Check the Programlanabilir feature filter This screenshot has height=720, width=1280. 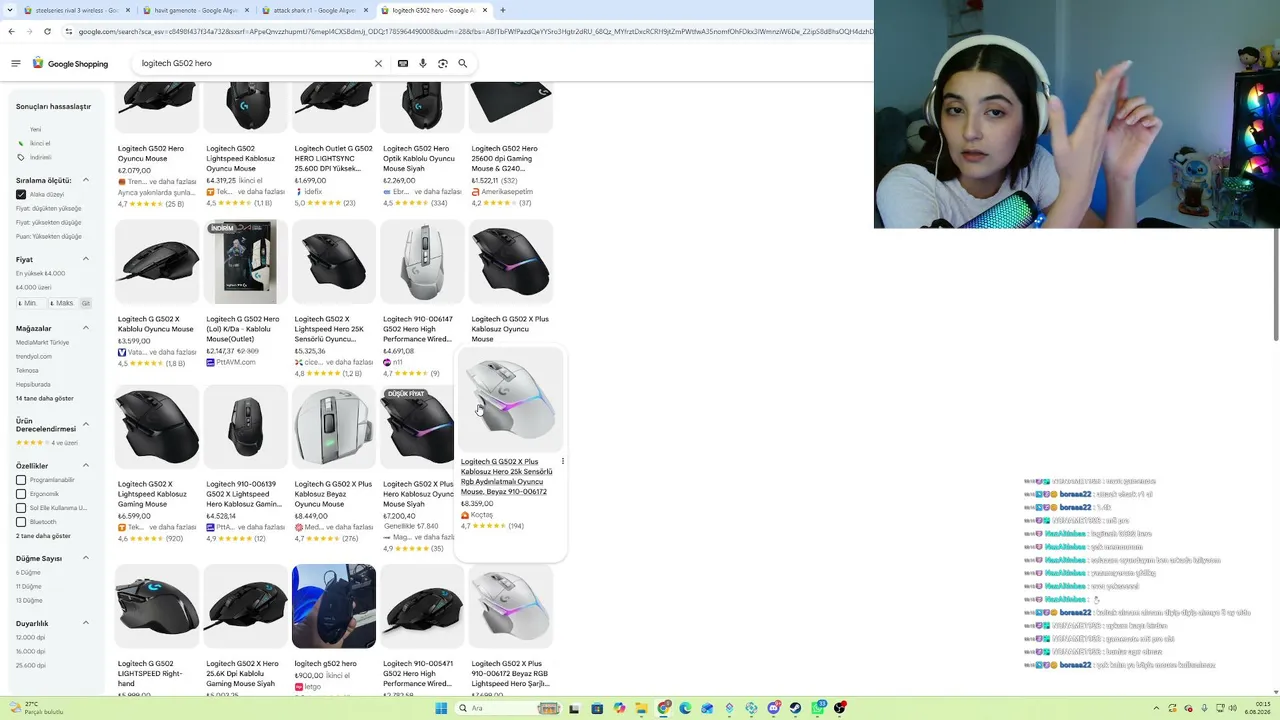coord(21,480)
